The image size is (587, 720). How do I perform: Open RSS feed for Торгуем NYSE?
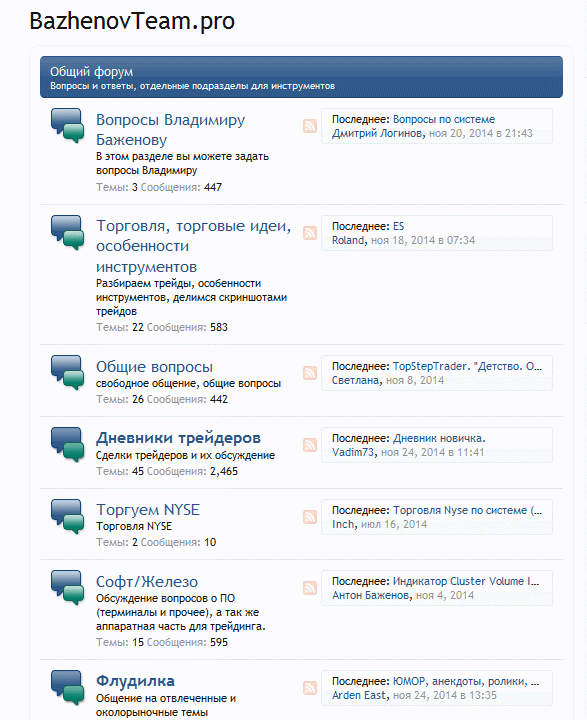coord(310,517)
